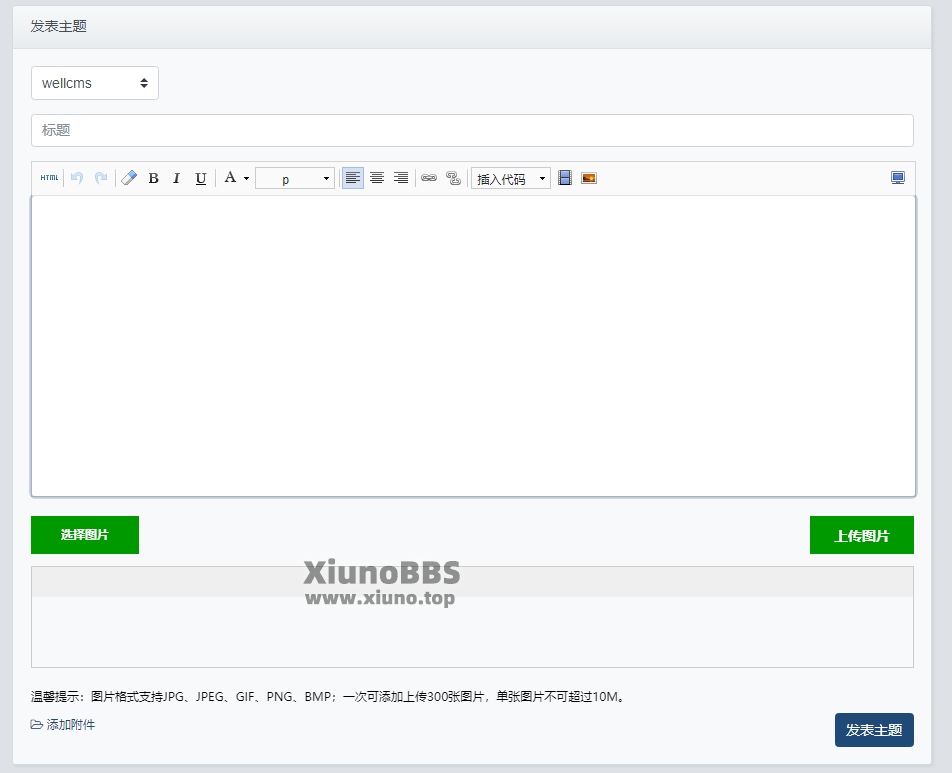Insert a video with the film icon
The image size is (952, 773).
[x=565, y=178]
